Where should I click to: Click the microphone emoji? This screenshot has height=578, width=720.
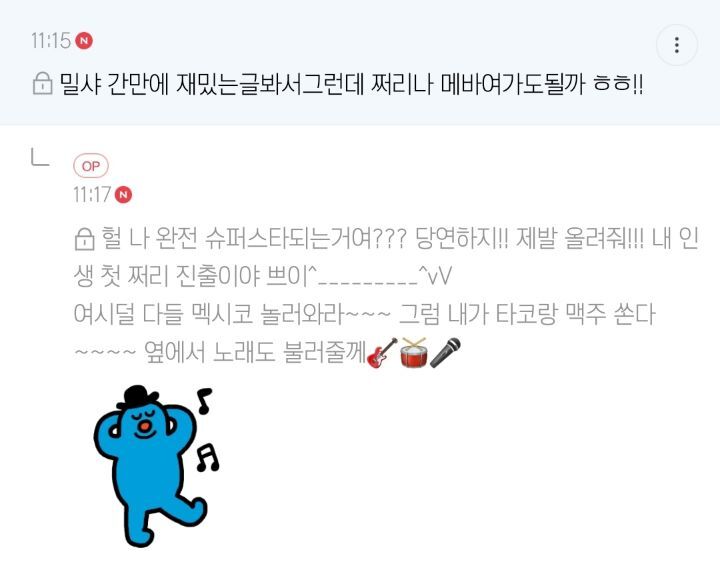click(445, 353)
